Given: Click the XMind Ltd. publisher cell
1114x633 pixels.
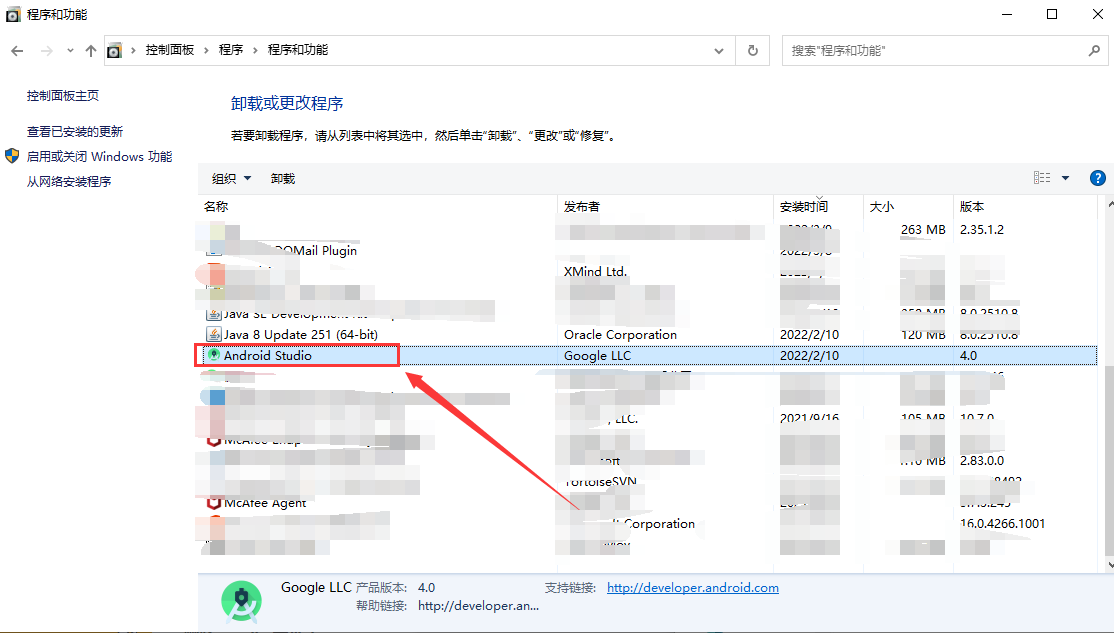Looking at the screenshot, I should 595,271.
